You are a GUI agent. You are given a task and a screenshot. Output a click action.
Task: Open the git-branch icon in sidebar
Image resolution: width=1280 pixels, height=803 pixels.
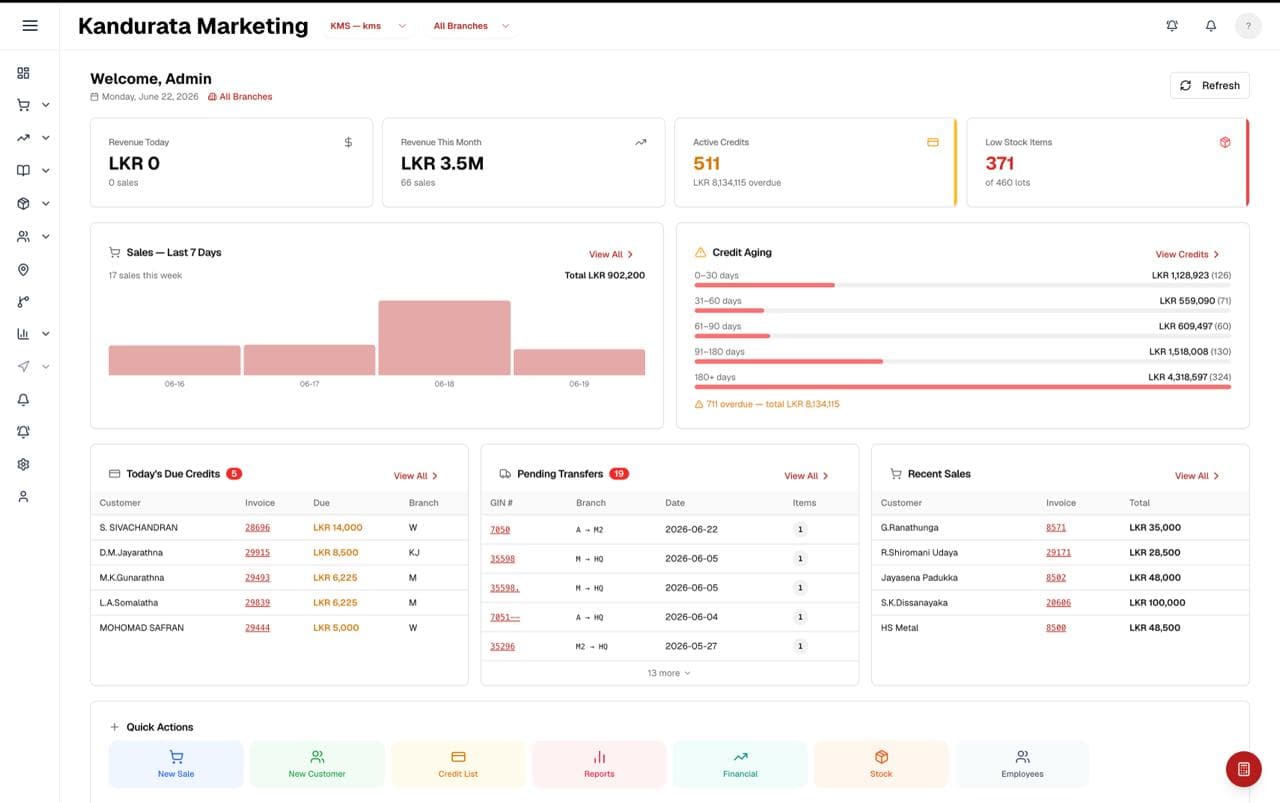point(23,302)
